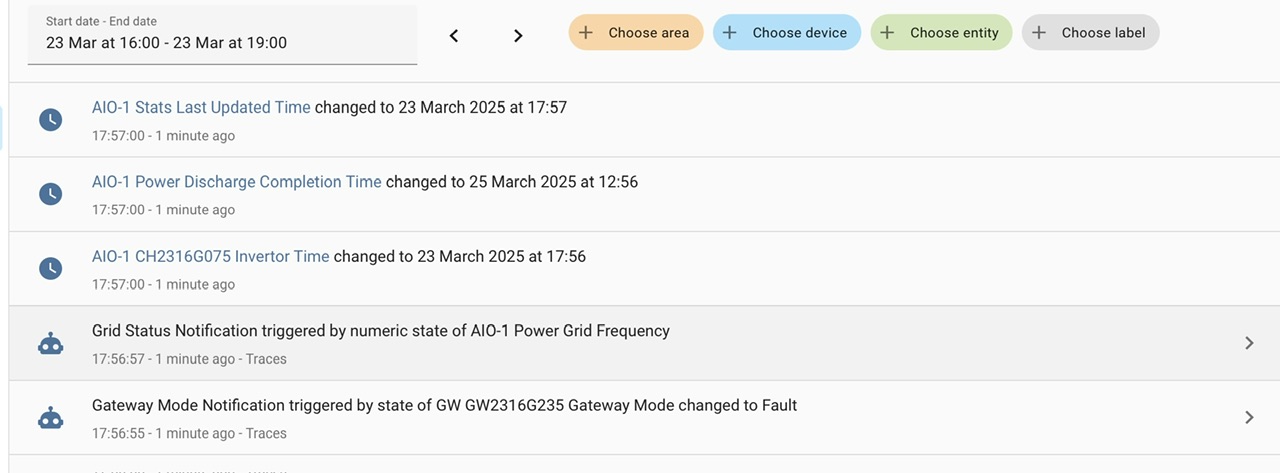This screenshot has height=473, width=1280.
Task: Click the plus icon on Choose area chip
Action: pyautogui.click(x=586, y=32)
